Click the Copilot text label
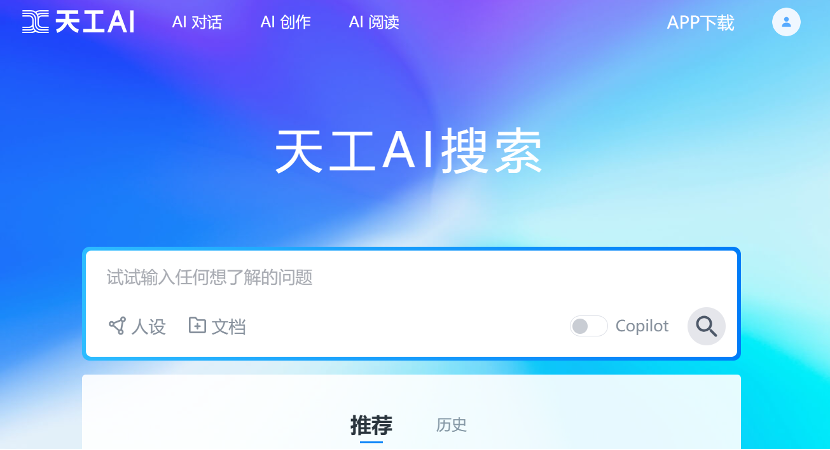830x450 pixels. [642, 326]
